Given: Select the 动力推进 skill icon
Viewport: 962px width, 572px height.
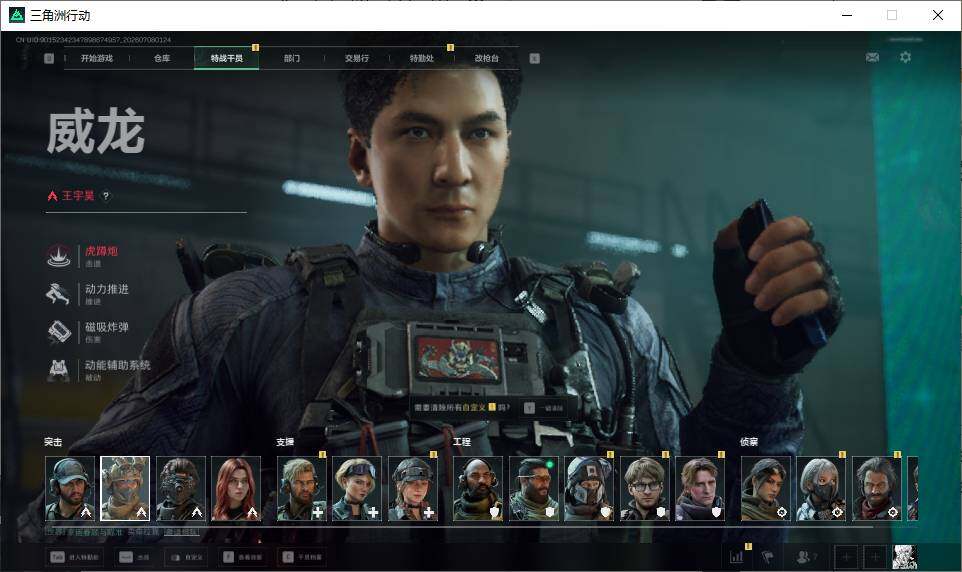Looking at the screenshot, I should pyautogui.click(x=59, y=294).
